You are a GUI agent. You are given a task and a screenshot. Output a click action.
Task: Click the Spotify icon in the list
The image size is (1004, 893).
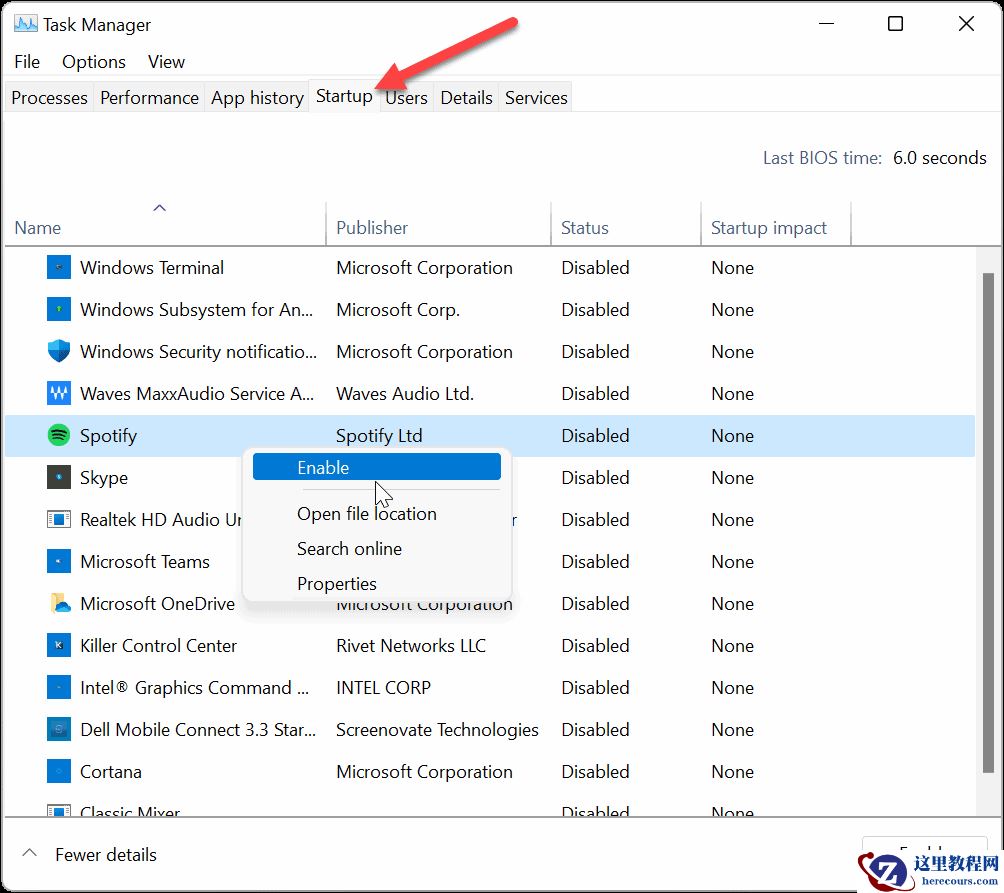pyautogui.click(x=59, y=435)
